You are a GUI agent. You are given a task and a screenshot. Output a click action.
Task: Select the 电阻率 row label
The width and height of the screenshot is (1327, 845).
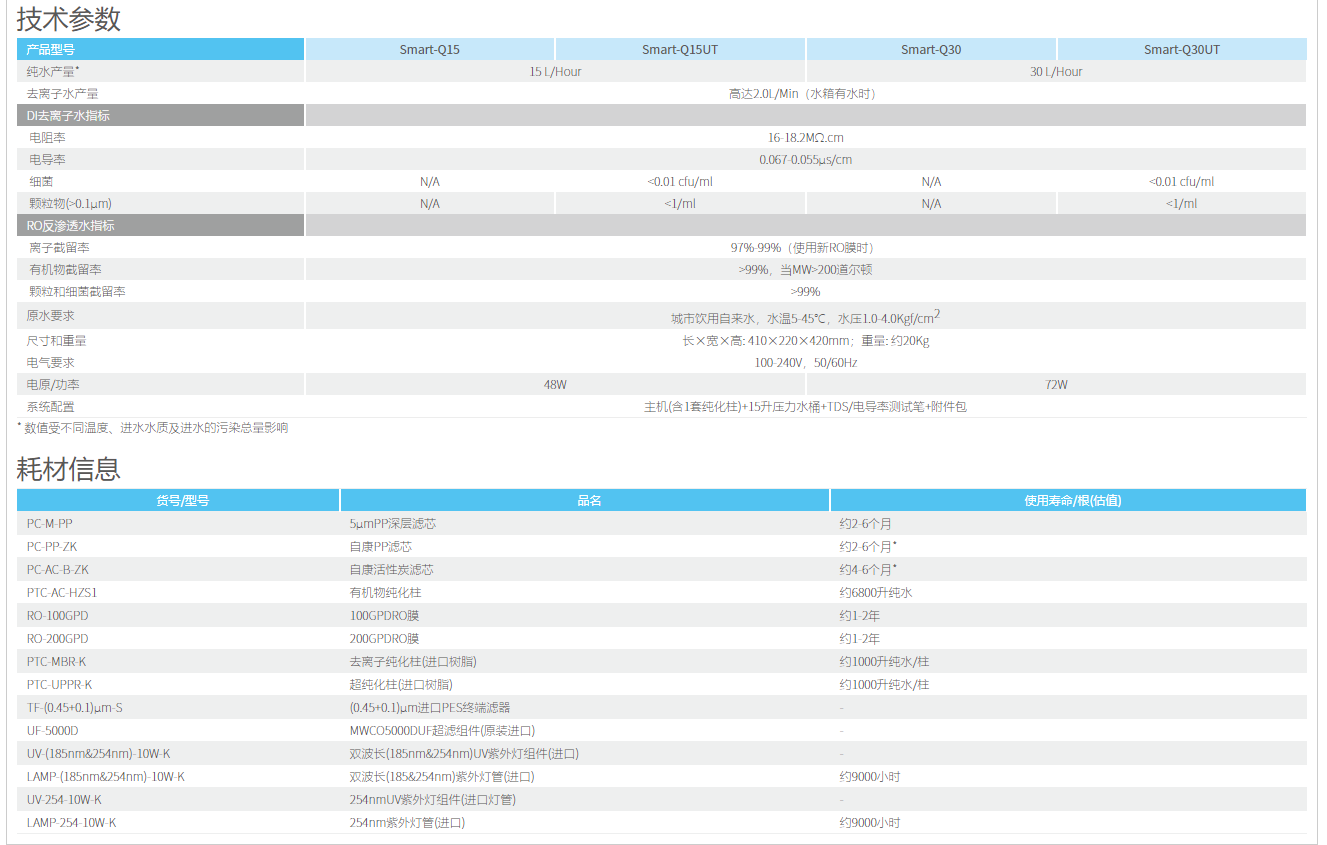pyautogui.click(x=47, y=138)
